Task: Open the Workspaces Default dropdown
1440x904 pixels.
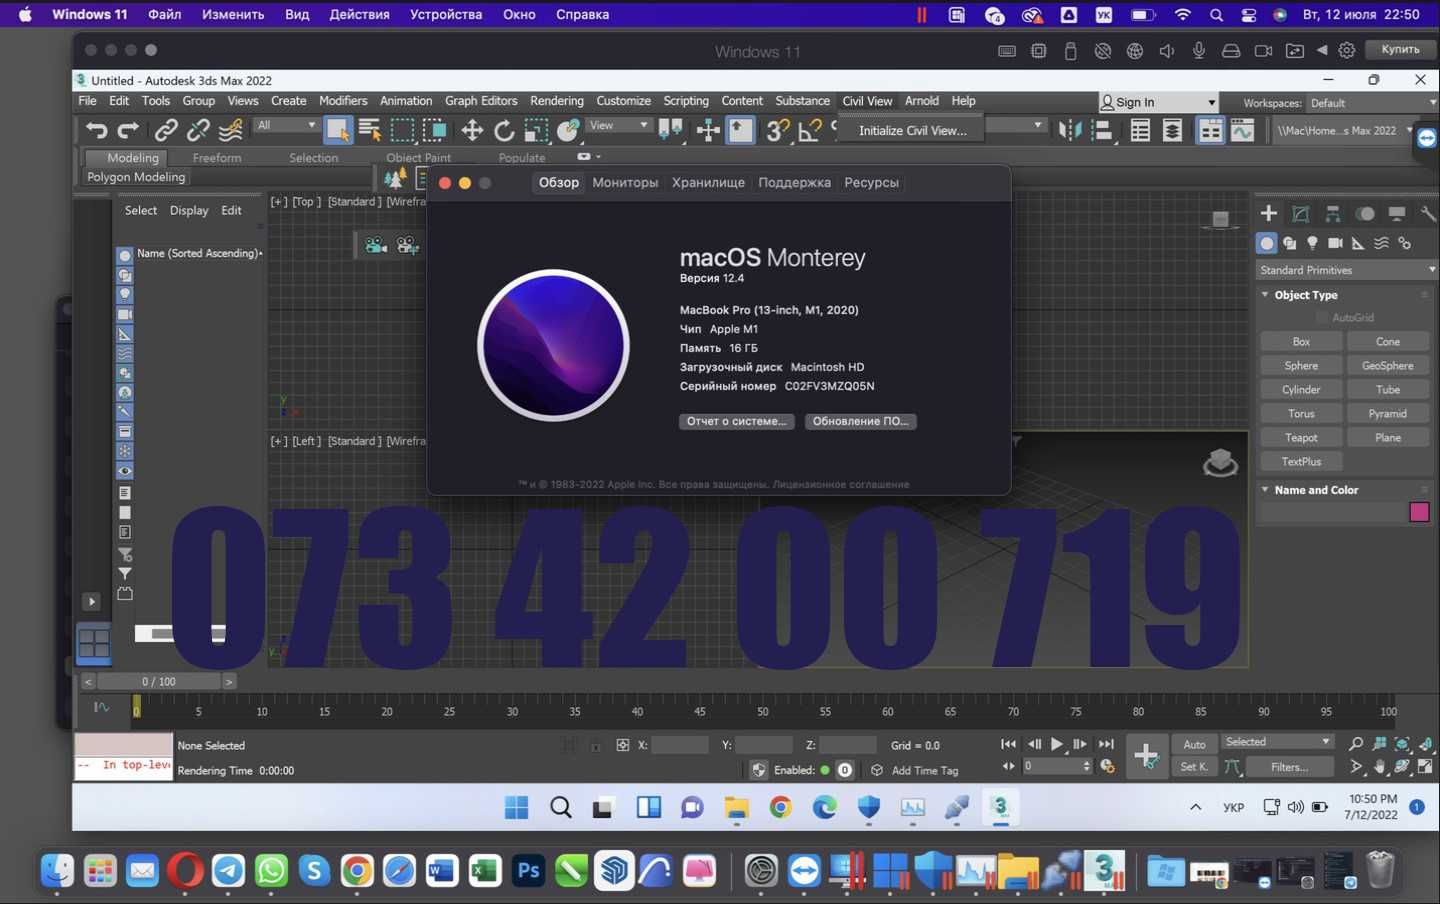Action: pyautogui.click(x=1372, y=103)
